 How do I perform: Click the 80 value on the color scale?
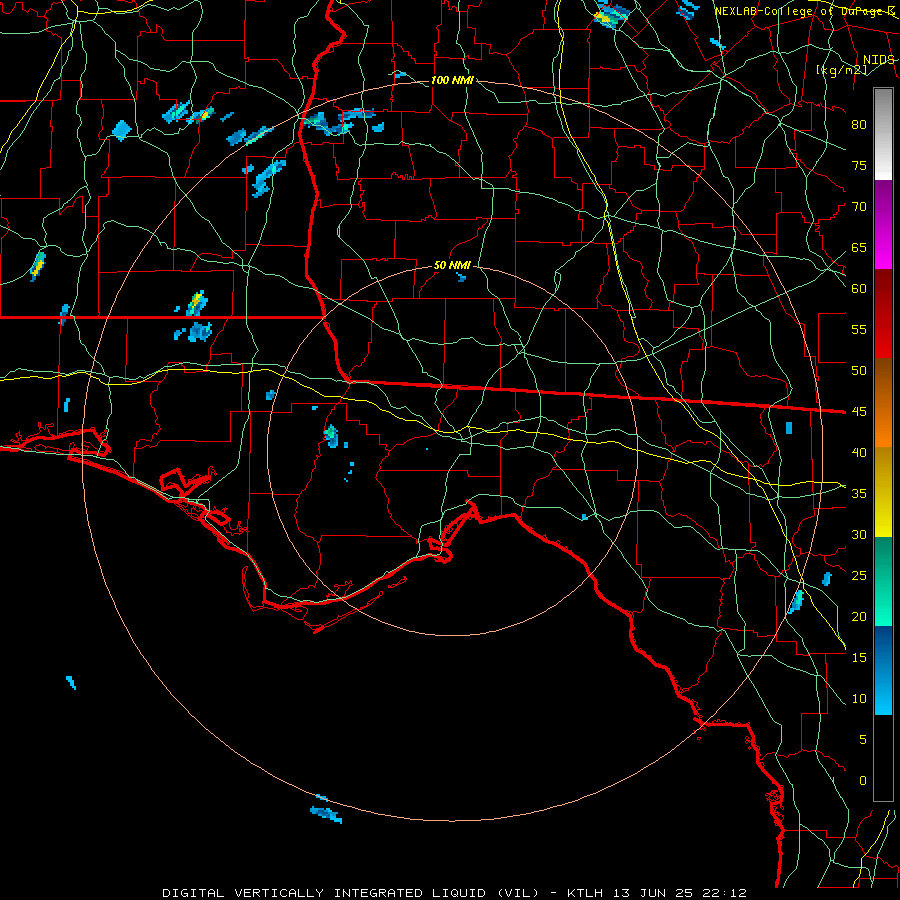(x=859, y=125)
